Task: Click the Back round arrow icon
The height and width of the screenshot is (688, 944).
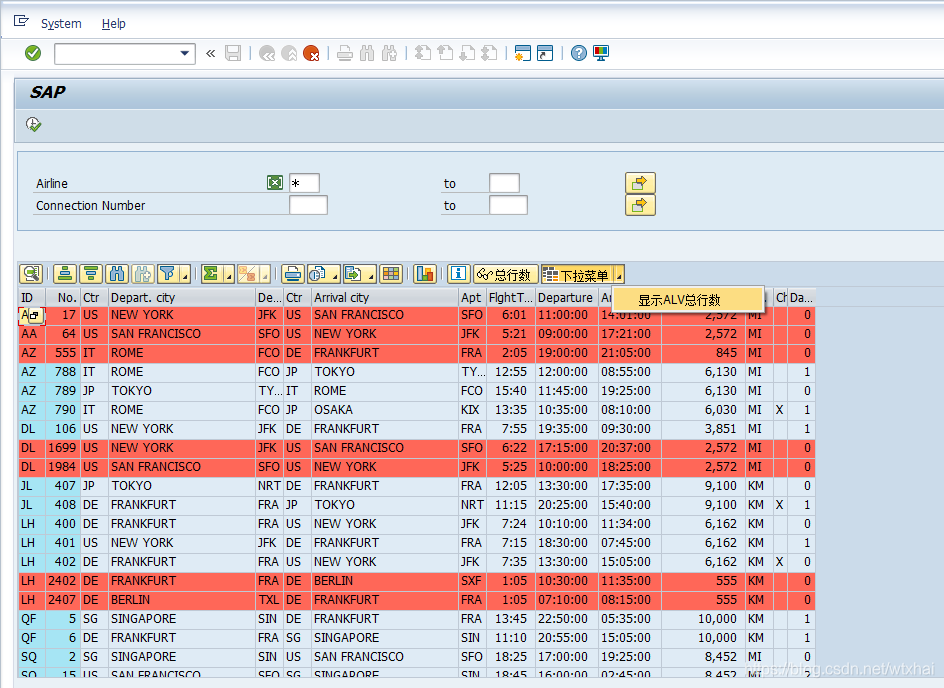Action: (267, 54)
